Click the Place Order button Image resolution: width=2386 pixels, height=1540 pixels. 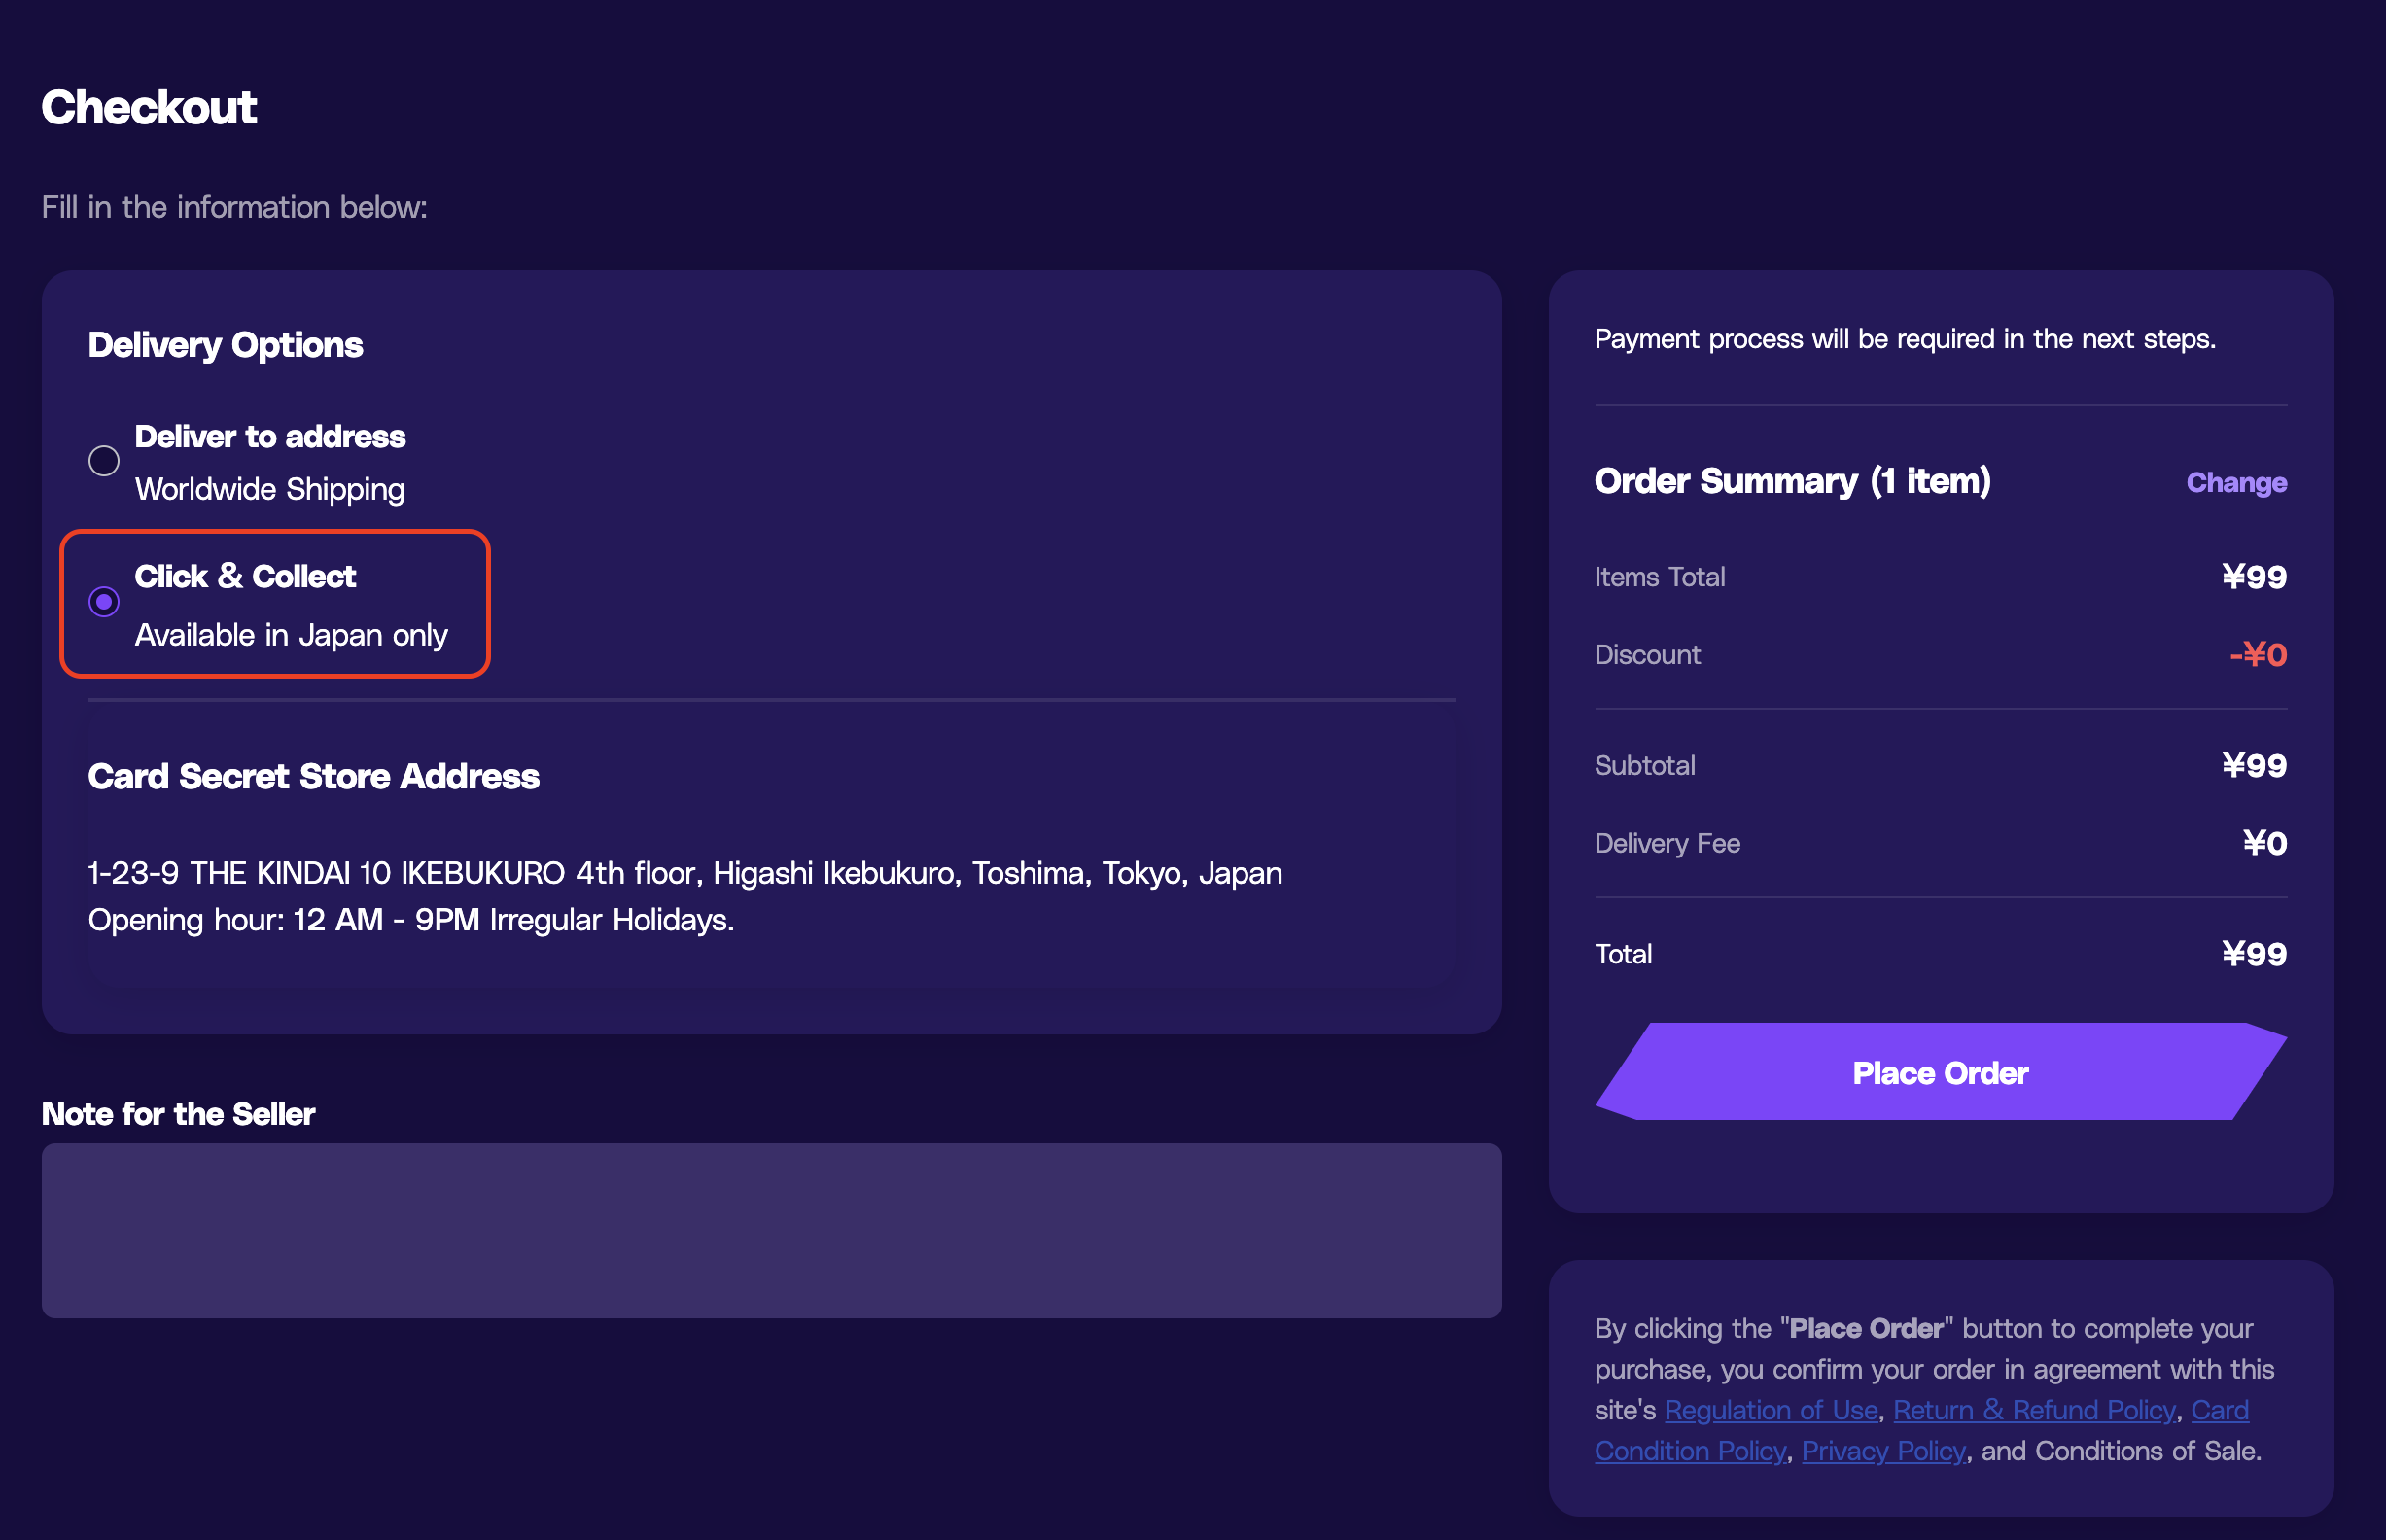coord(1940,1072)
